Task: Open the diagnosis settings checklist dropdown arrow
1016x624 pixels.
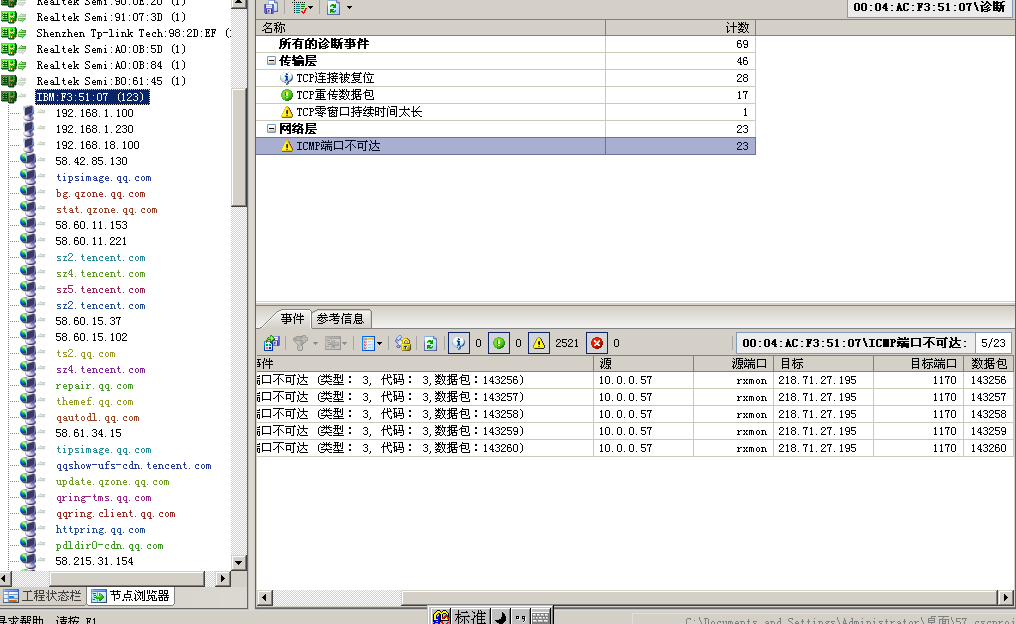Action: 310,8
